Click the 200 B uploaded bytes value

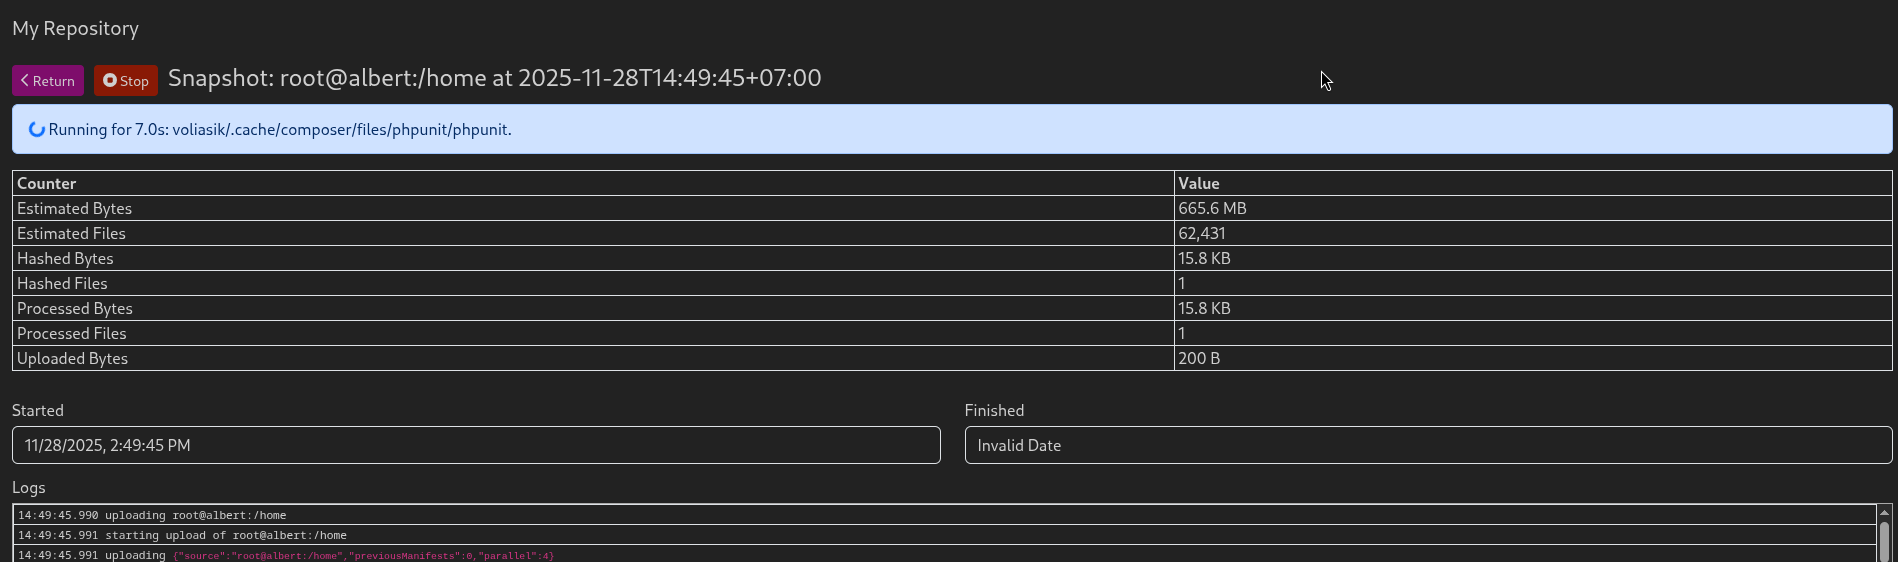(1198, 358)
